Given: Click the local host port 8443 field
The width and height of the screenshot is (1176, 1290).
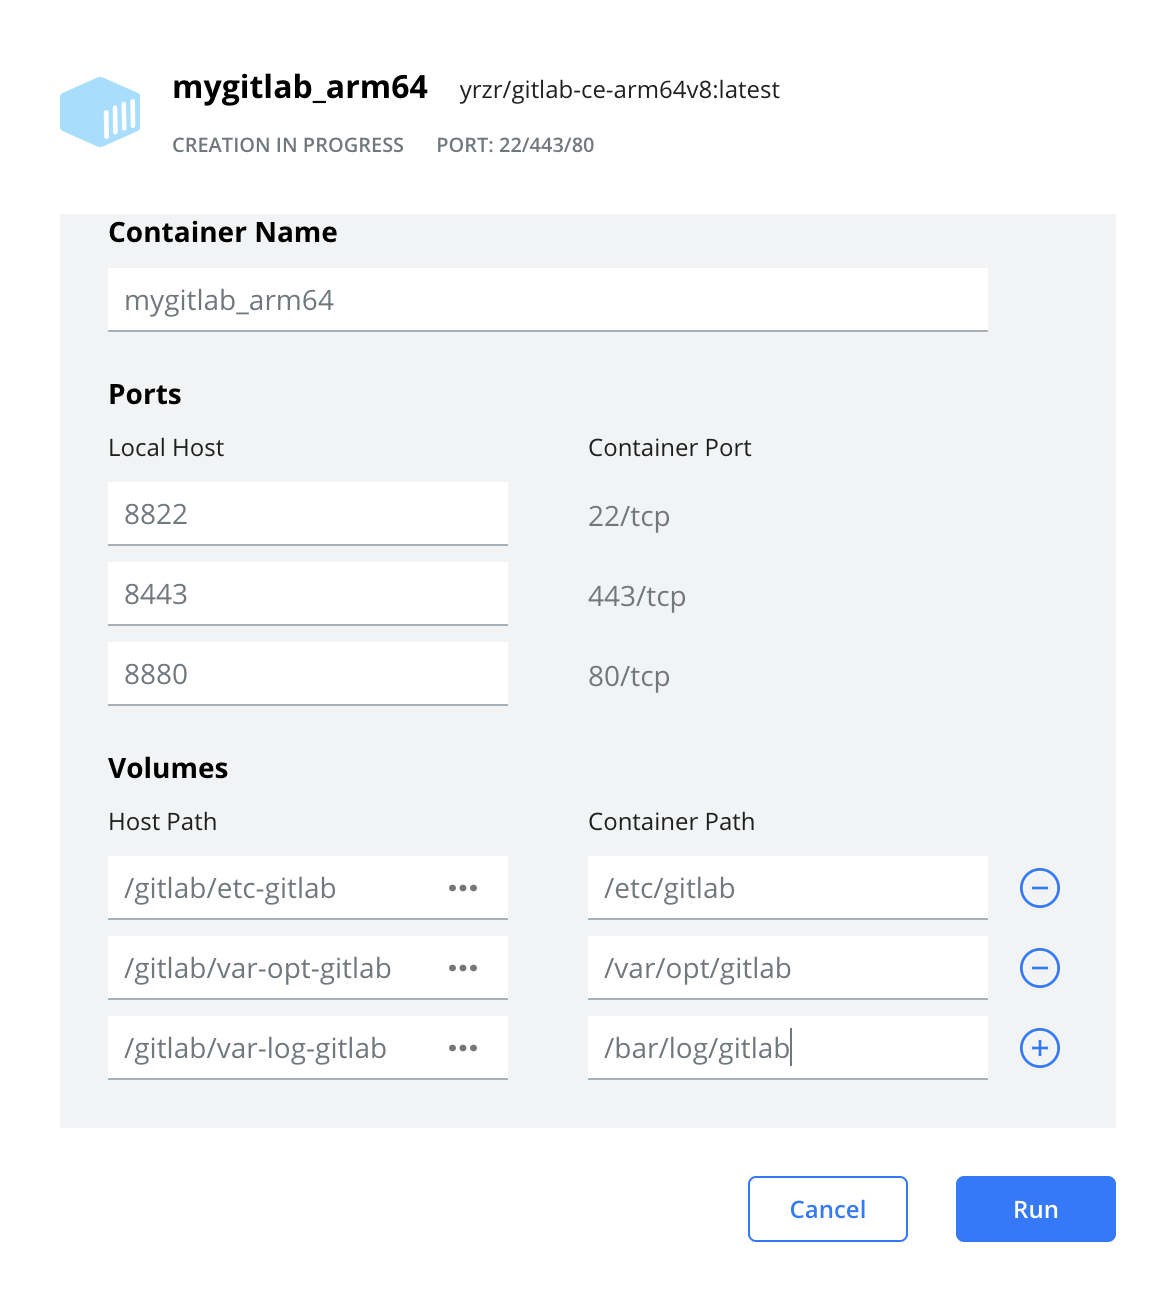Looking at the screenshot, I should tap(307, 593).
